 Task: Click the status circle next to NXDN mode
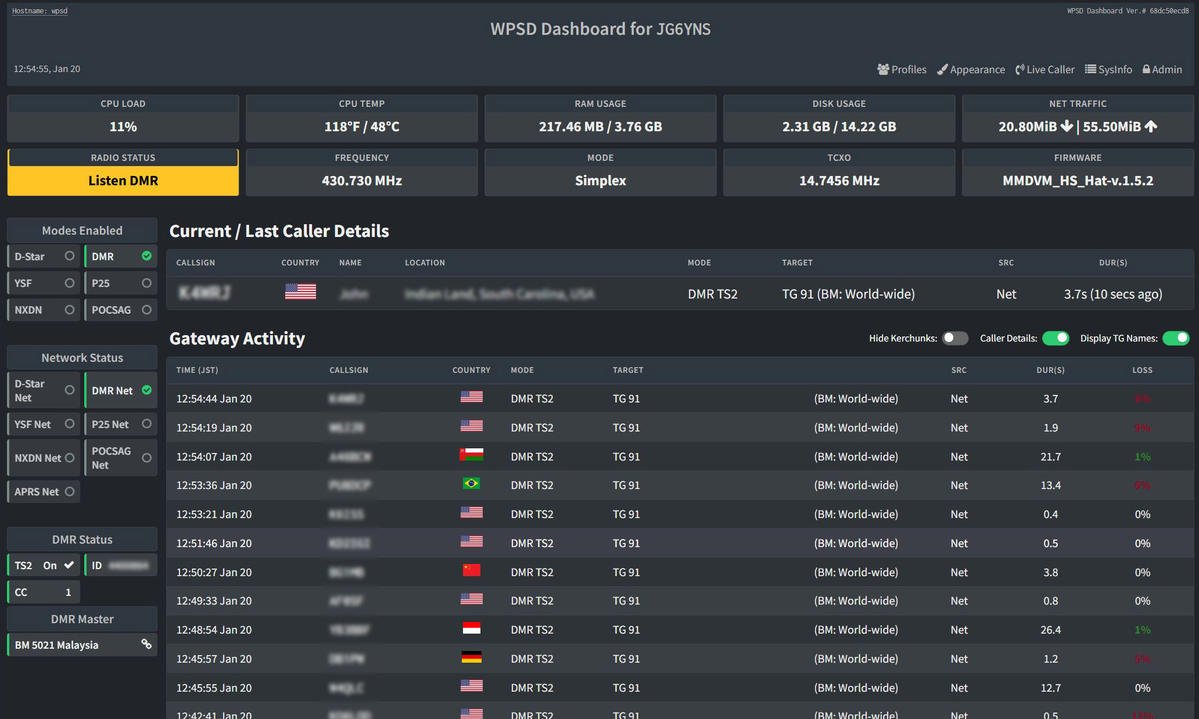pos(70,310)
